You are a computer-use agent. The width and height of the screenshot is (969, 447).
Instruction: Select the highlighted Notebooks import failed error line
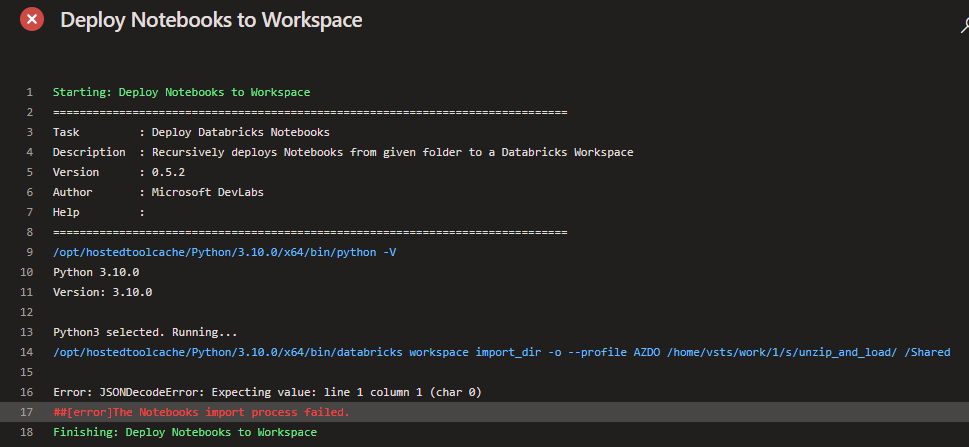coord(201,412)
